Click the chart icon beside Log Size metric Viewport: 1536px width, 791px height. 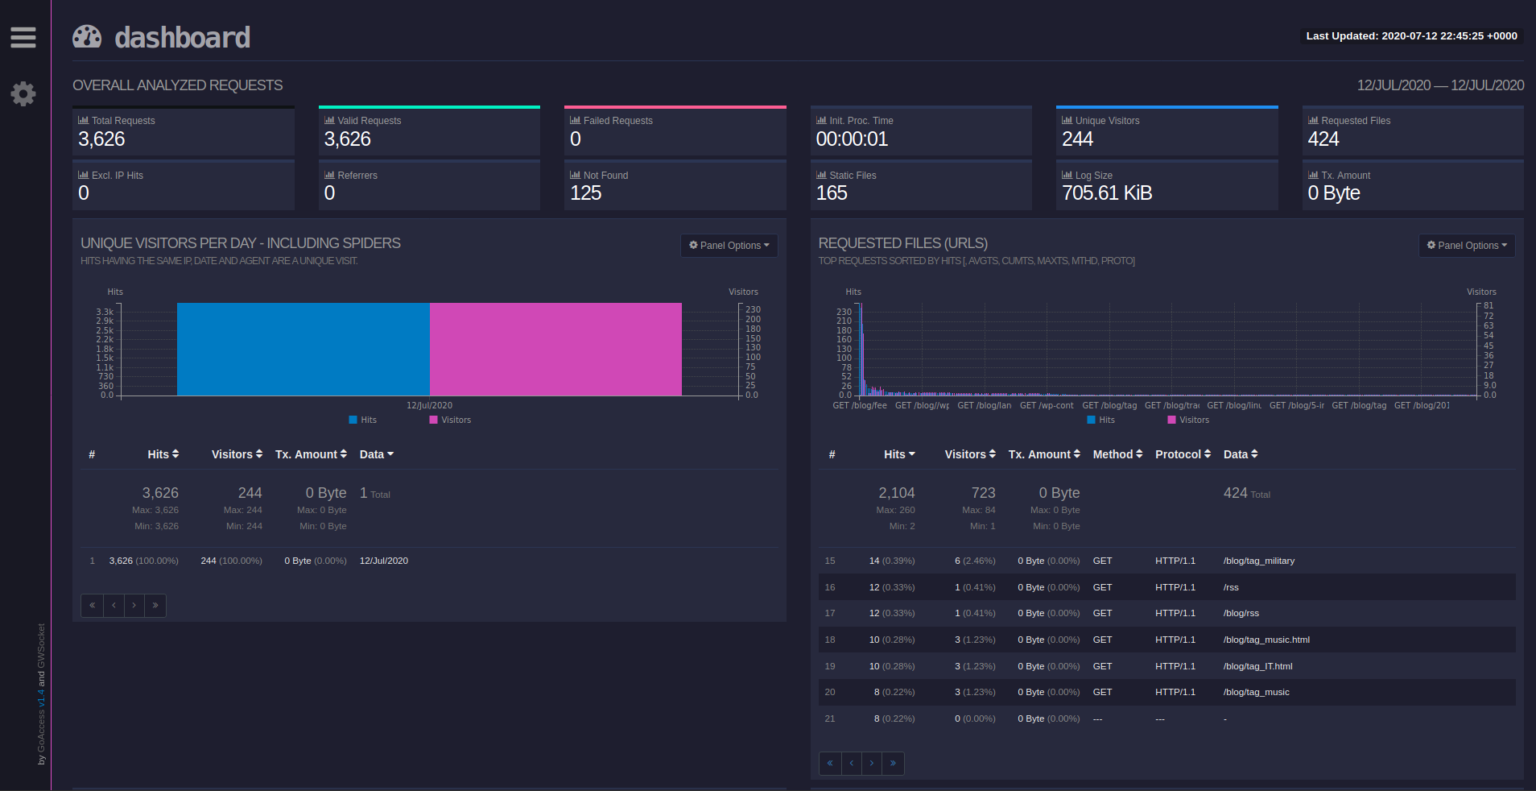click(x=1068, y=174)
